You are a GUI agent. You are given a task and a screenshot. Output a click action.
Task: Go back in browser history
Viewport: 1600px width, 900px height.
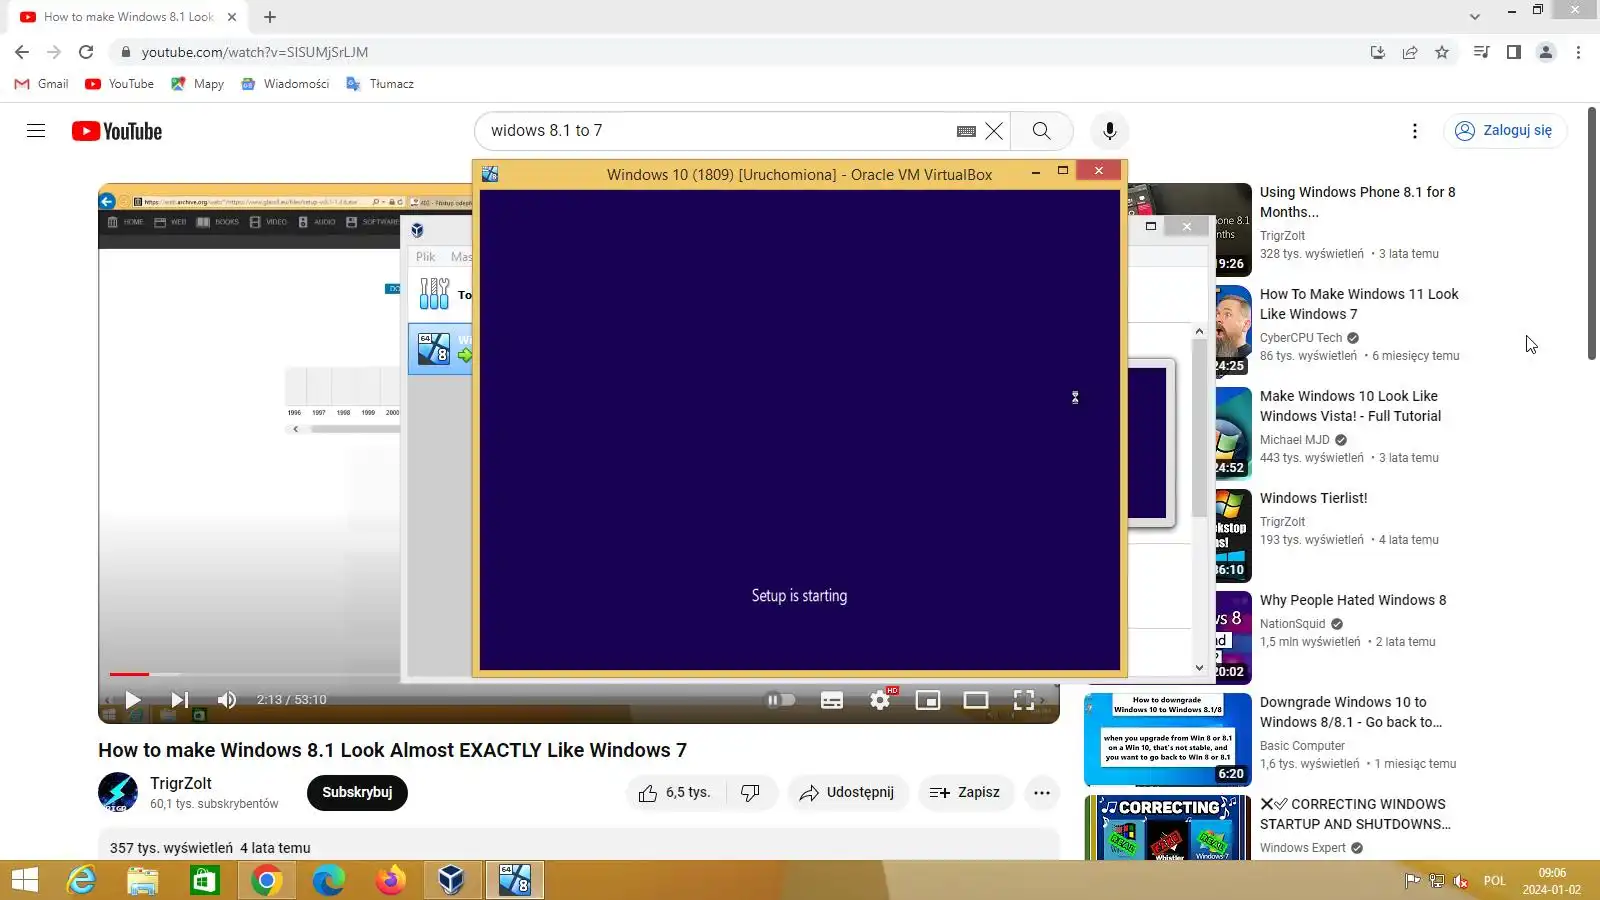22,52
